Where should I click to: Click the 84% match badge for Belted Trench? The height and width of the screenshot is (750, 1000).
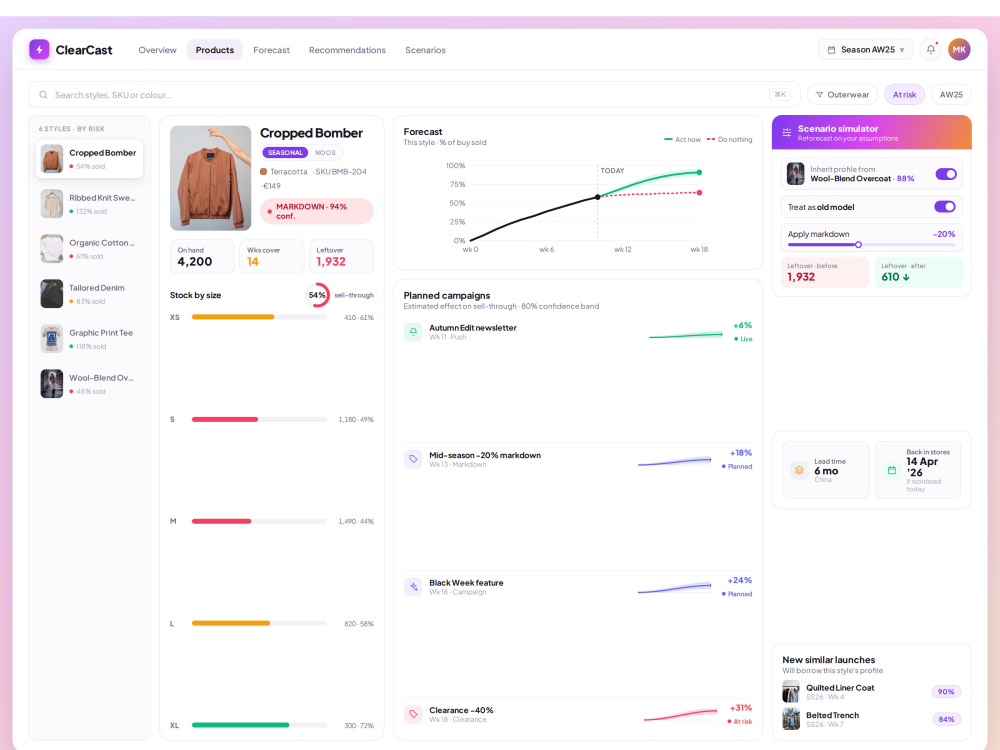(946, 719)
